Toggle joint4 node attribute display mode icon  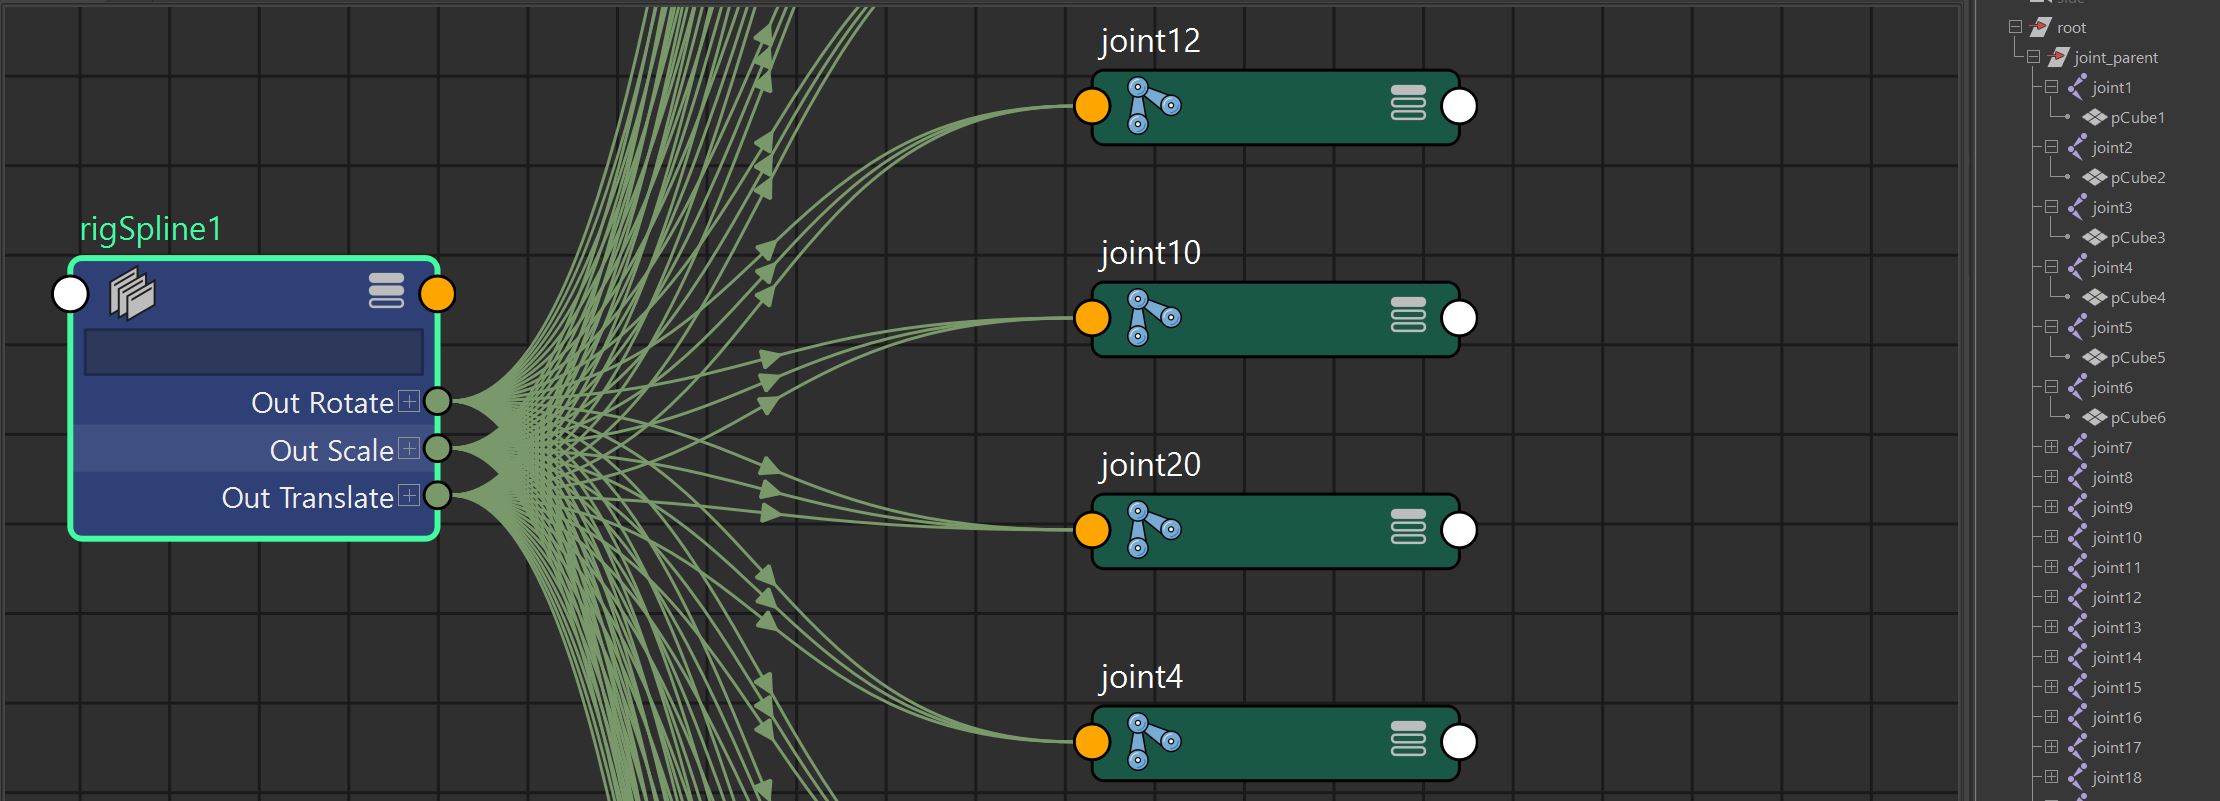coord(1408,739)
